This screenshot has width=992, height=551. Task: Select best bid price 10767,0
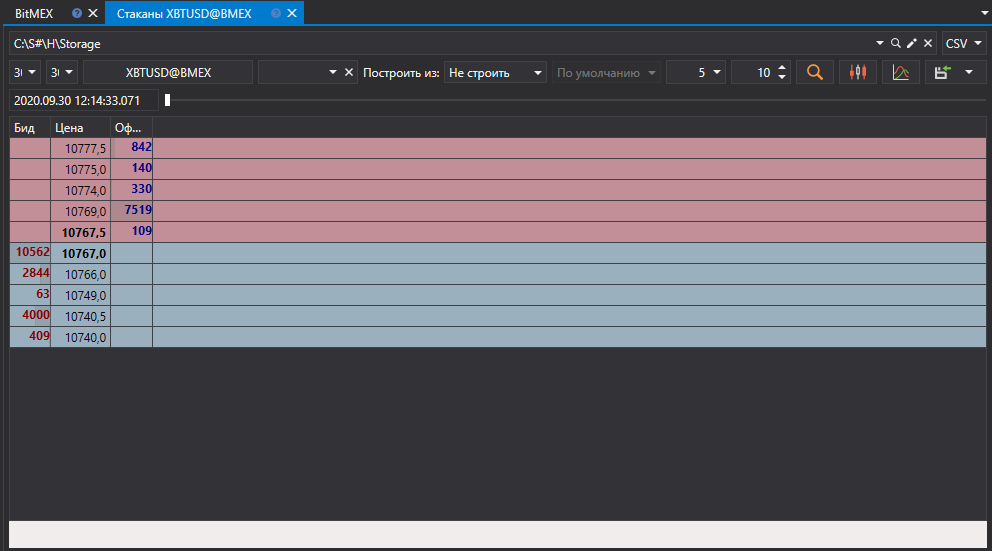80,253
